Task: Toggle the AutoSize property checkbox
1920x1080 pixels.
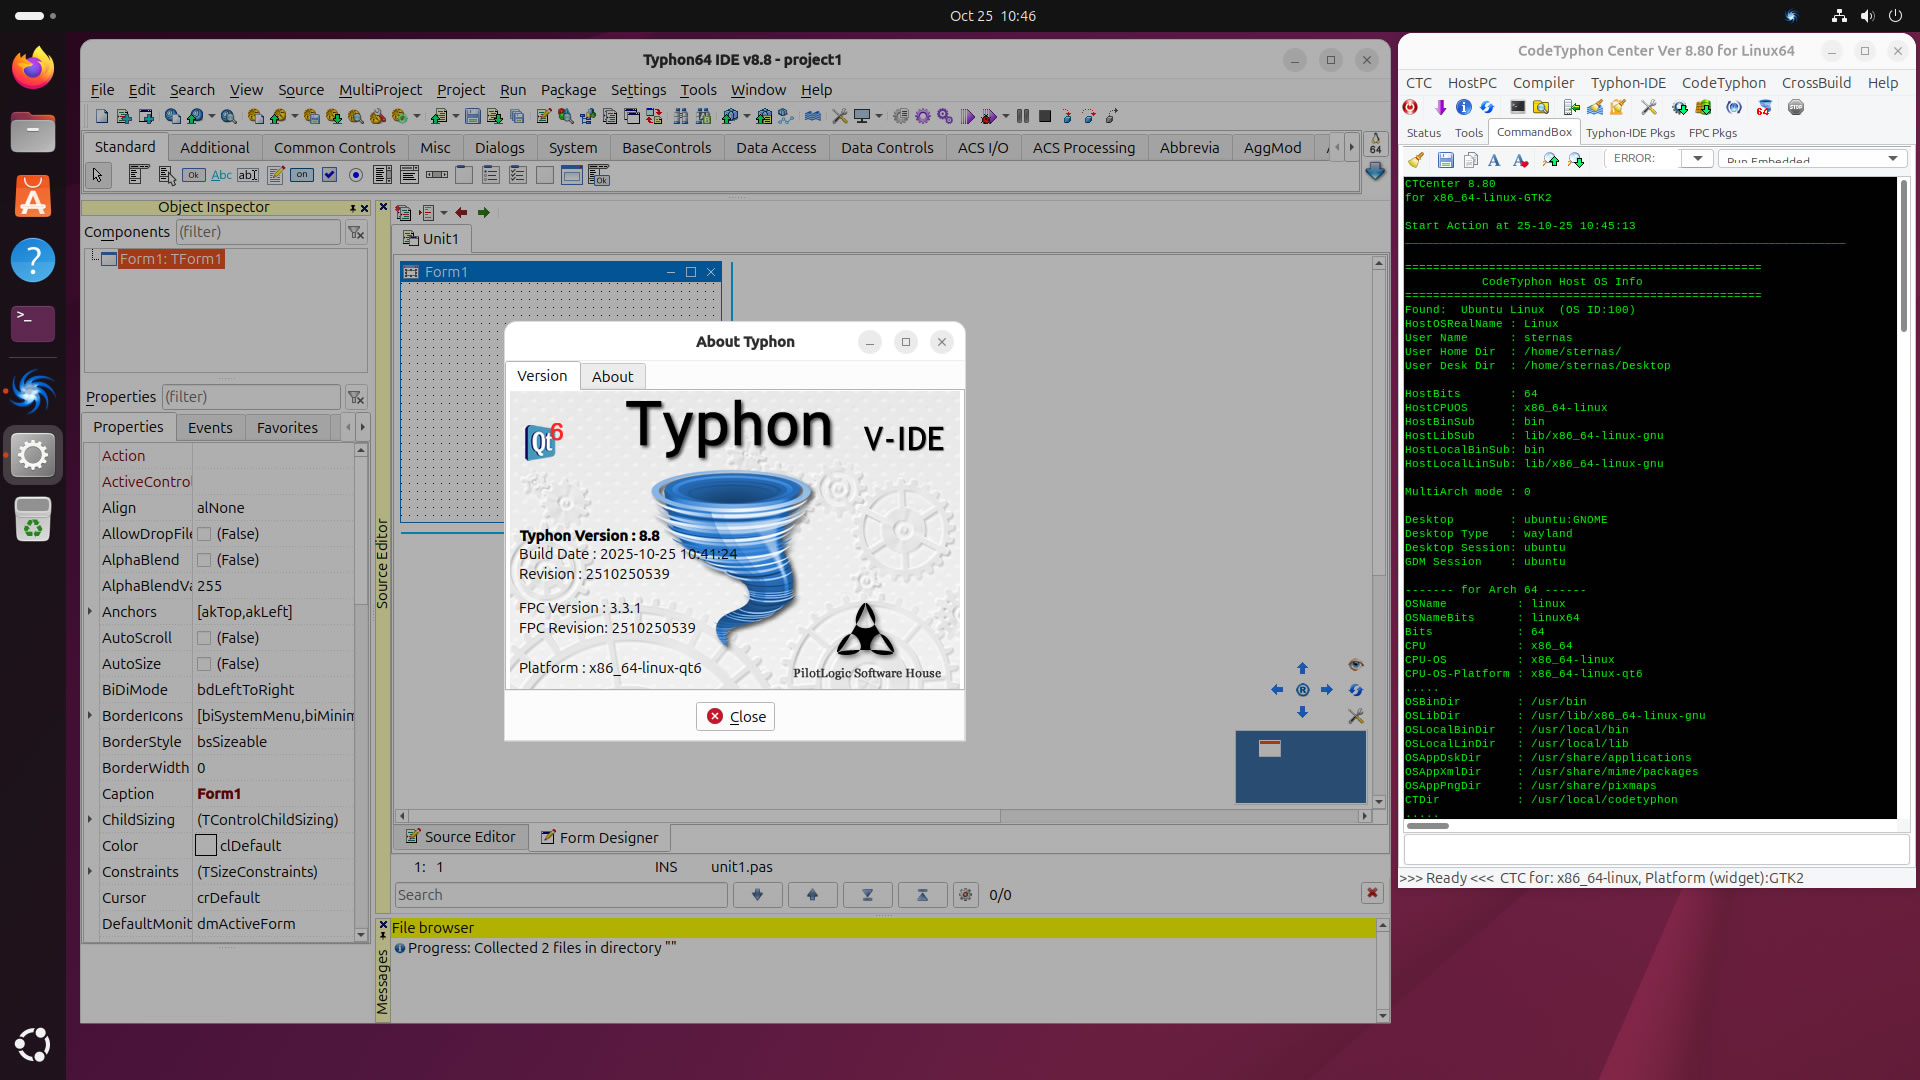Action: [204, 664]
